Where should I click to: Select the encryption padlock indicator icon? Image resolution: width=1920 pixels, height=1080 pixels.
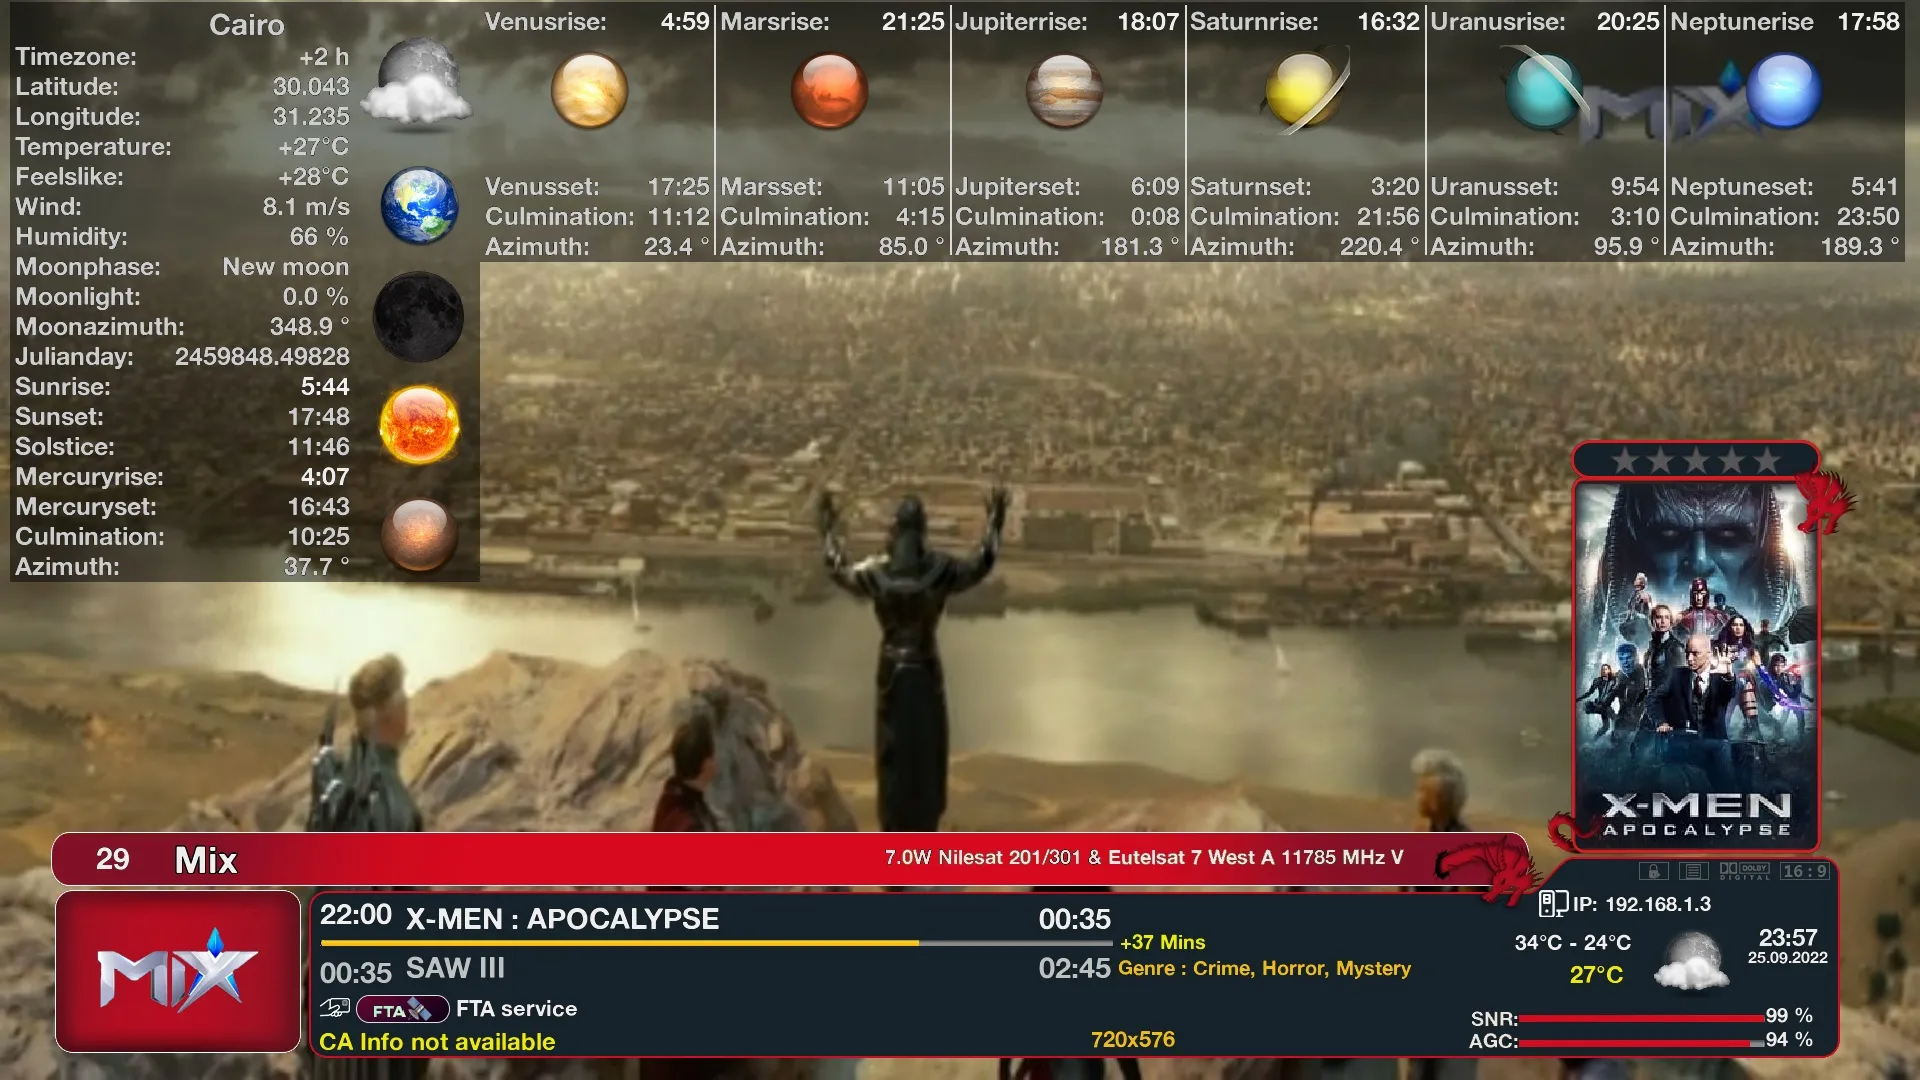click(1654, 871)
